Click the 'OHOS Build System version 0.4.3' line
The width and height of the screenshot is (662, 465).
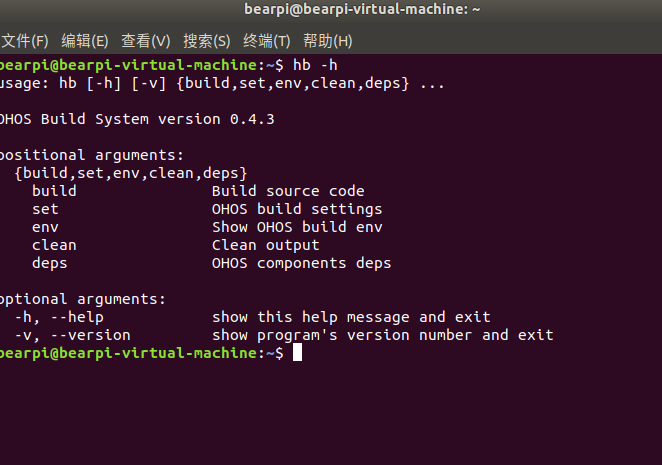coord(137,119)
